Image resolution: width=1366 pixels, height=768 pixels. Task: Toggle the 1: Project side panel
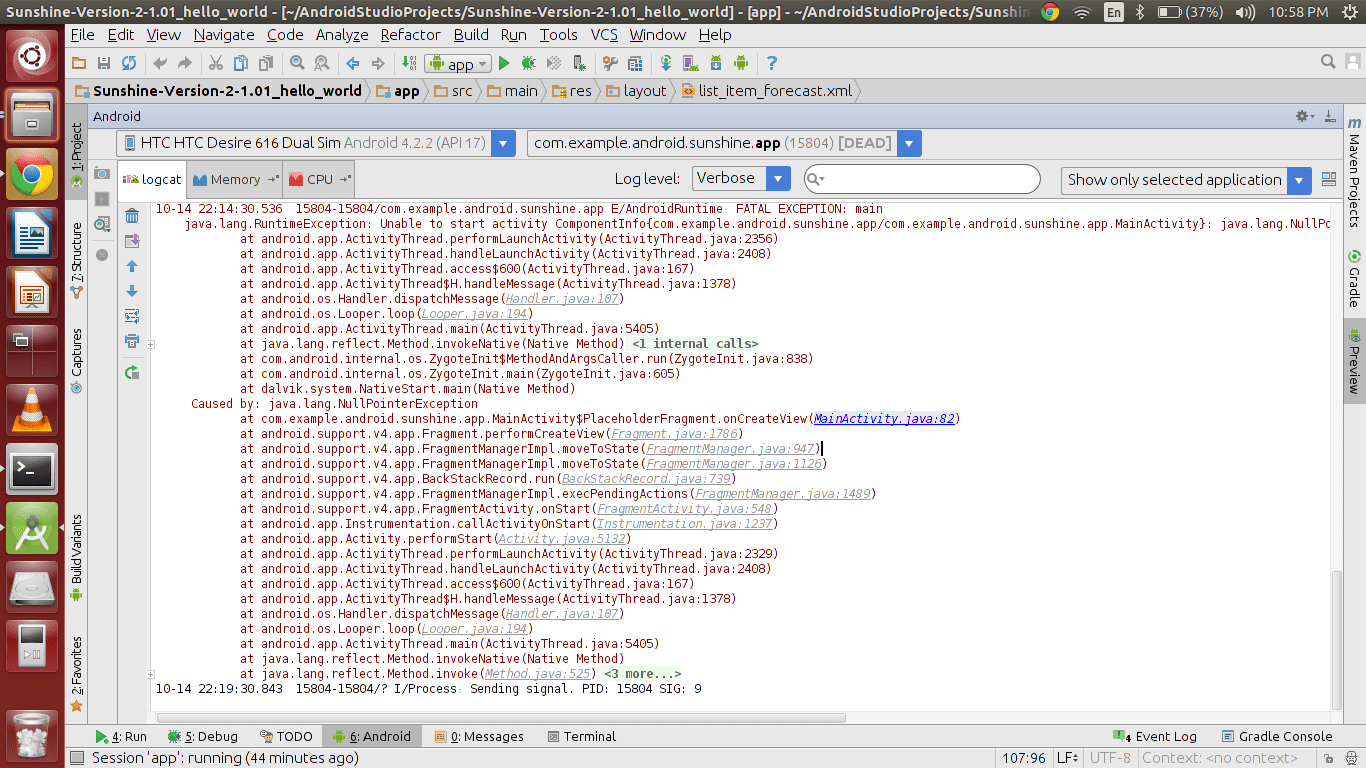77,155
